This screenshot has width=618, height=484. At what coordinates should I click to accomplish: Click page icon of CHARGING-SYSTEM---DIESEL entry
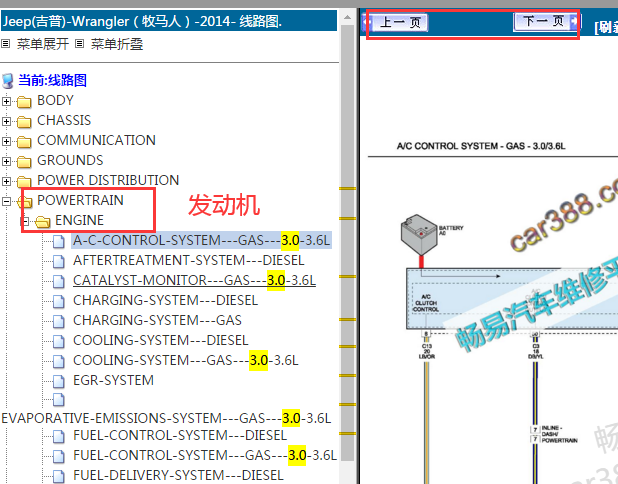pyautogui.click(x=58, y=301)
